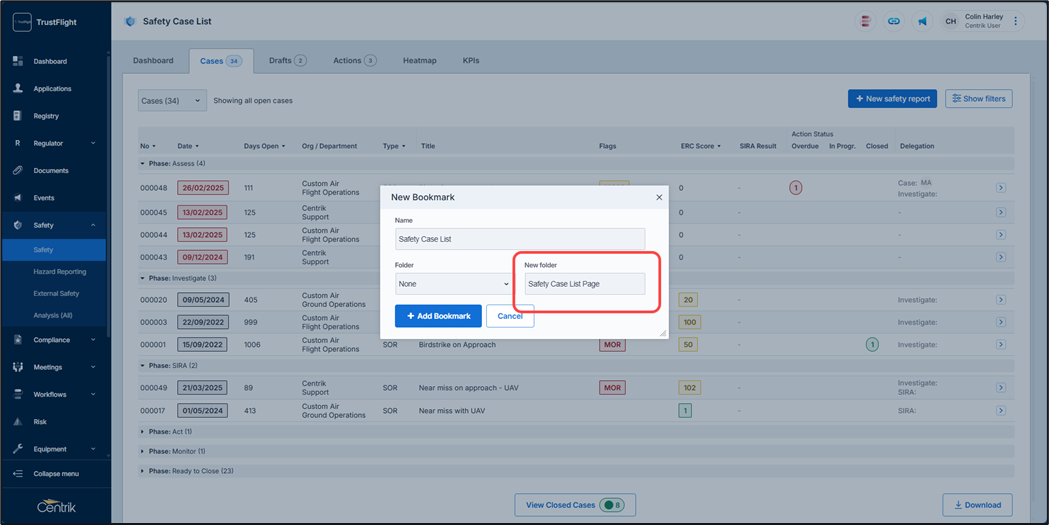Switch to the Heatmap tab
Screen dimensions: 1049x525
(419, 61)
